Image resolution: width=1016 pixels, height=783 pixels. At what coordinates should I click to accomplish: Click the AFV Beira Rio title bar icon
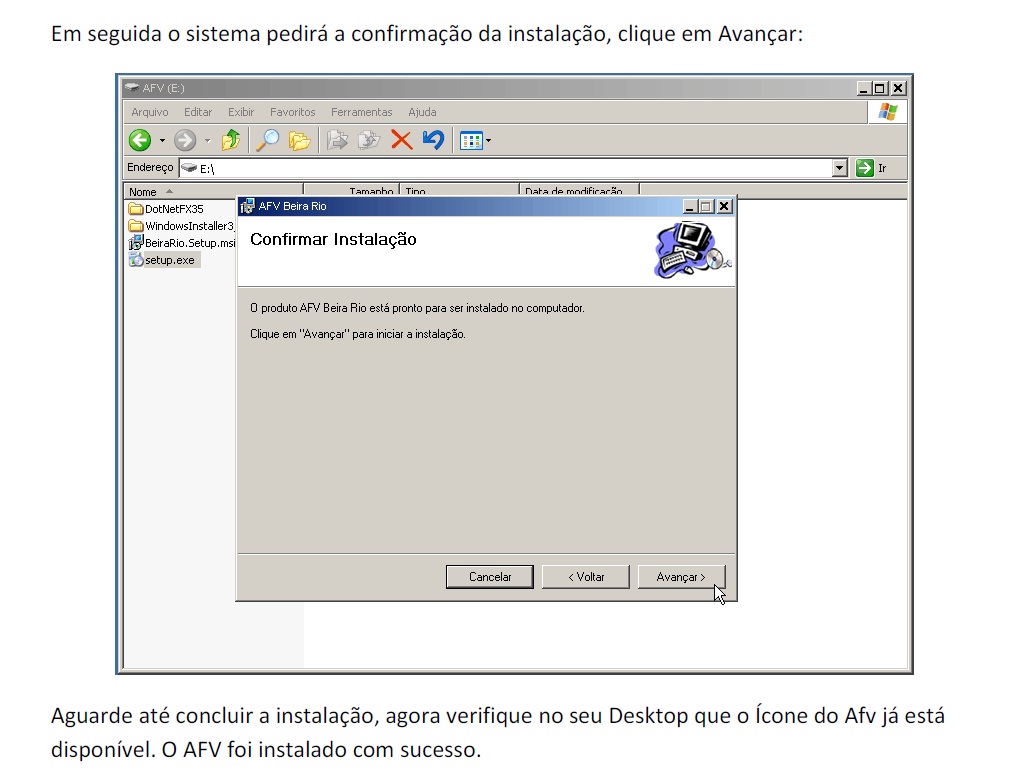[247, 206]
